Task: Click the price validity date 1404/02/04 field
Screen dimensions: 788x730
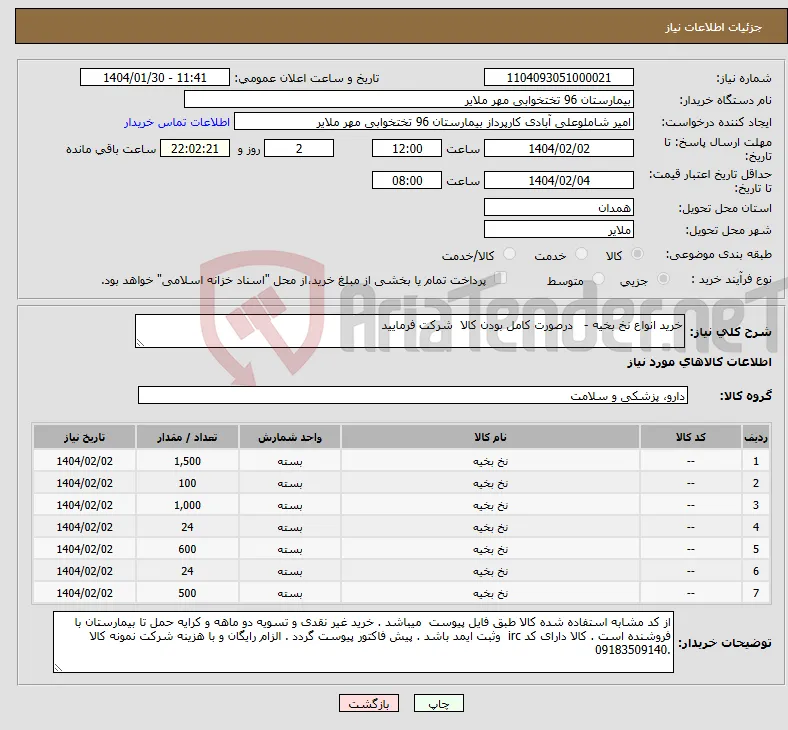Action: coord(558,180)
